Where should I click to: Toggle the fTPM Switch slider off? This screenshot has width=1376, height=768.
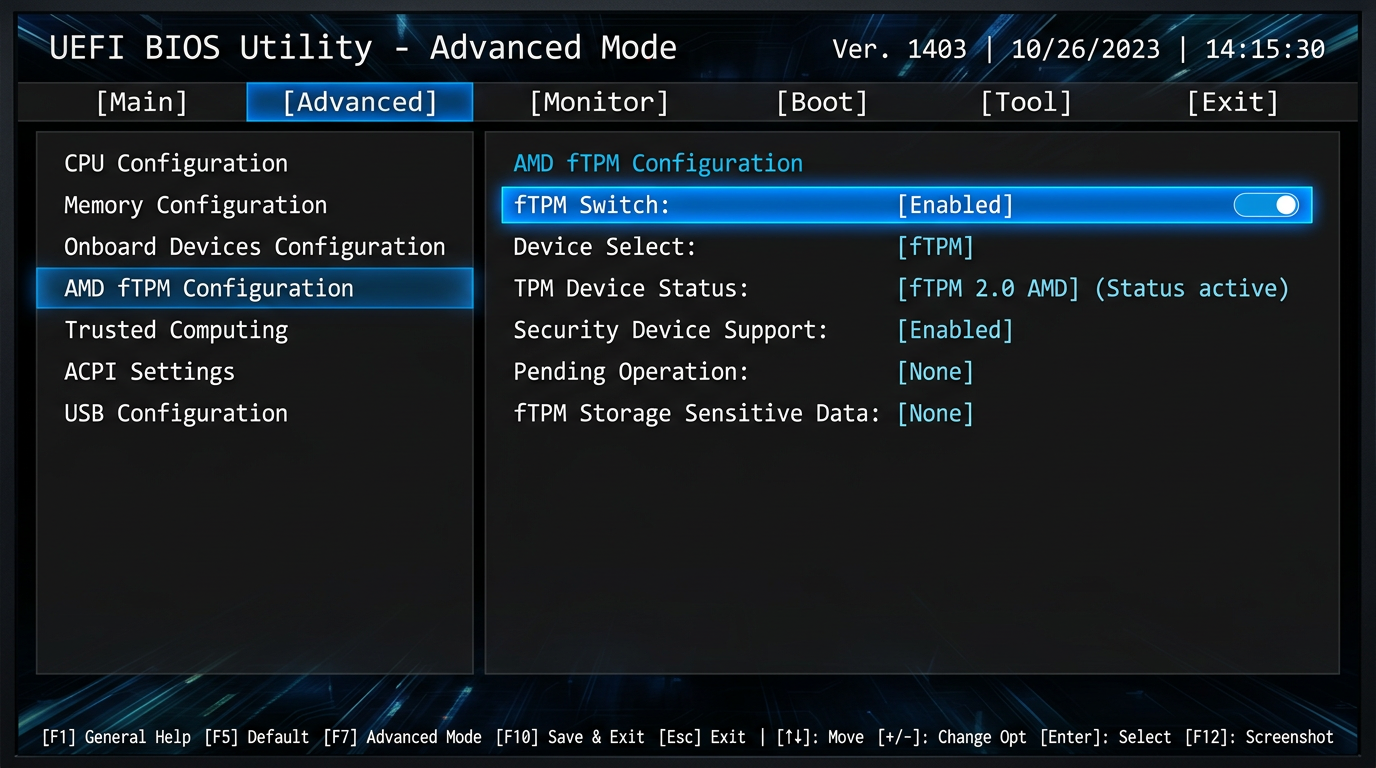(1266, 204)
